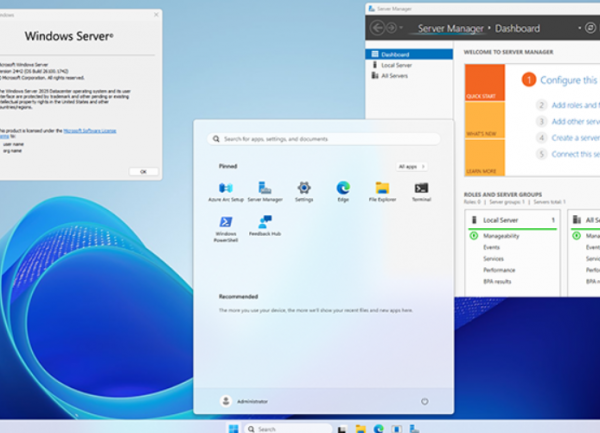Select Dashboard in Server Manager sidebar
Viewport: 600px width, 433px height.
(x=409, y=54)
